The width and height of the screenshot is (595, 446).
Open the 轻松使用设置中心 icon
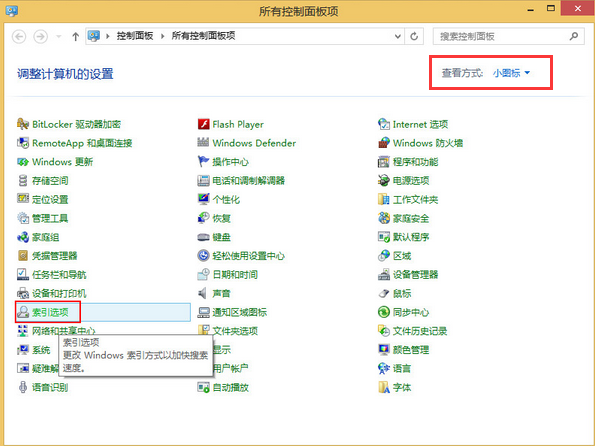(x=203, y=256)
